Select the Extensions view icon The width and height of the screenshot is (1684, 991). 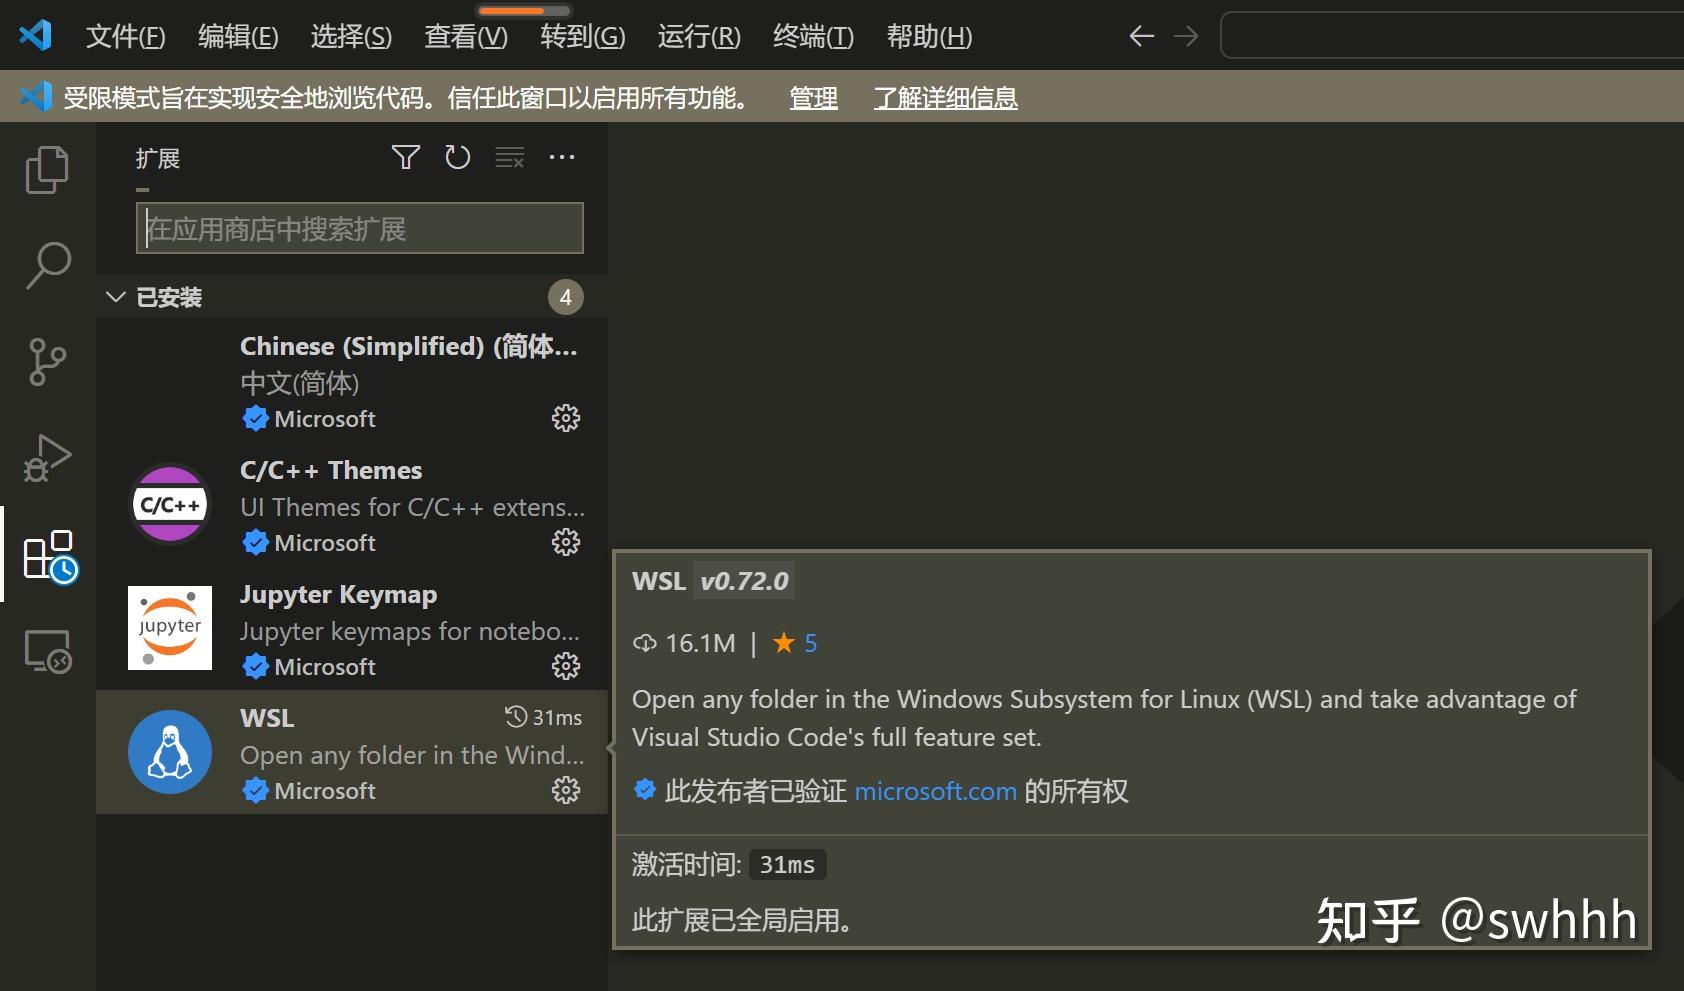tap(50, 556)
